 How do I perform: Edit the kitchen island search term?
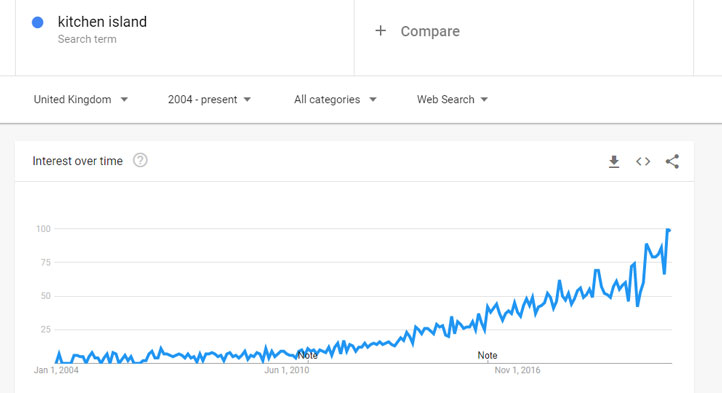102,22
